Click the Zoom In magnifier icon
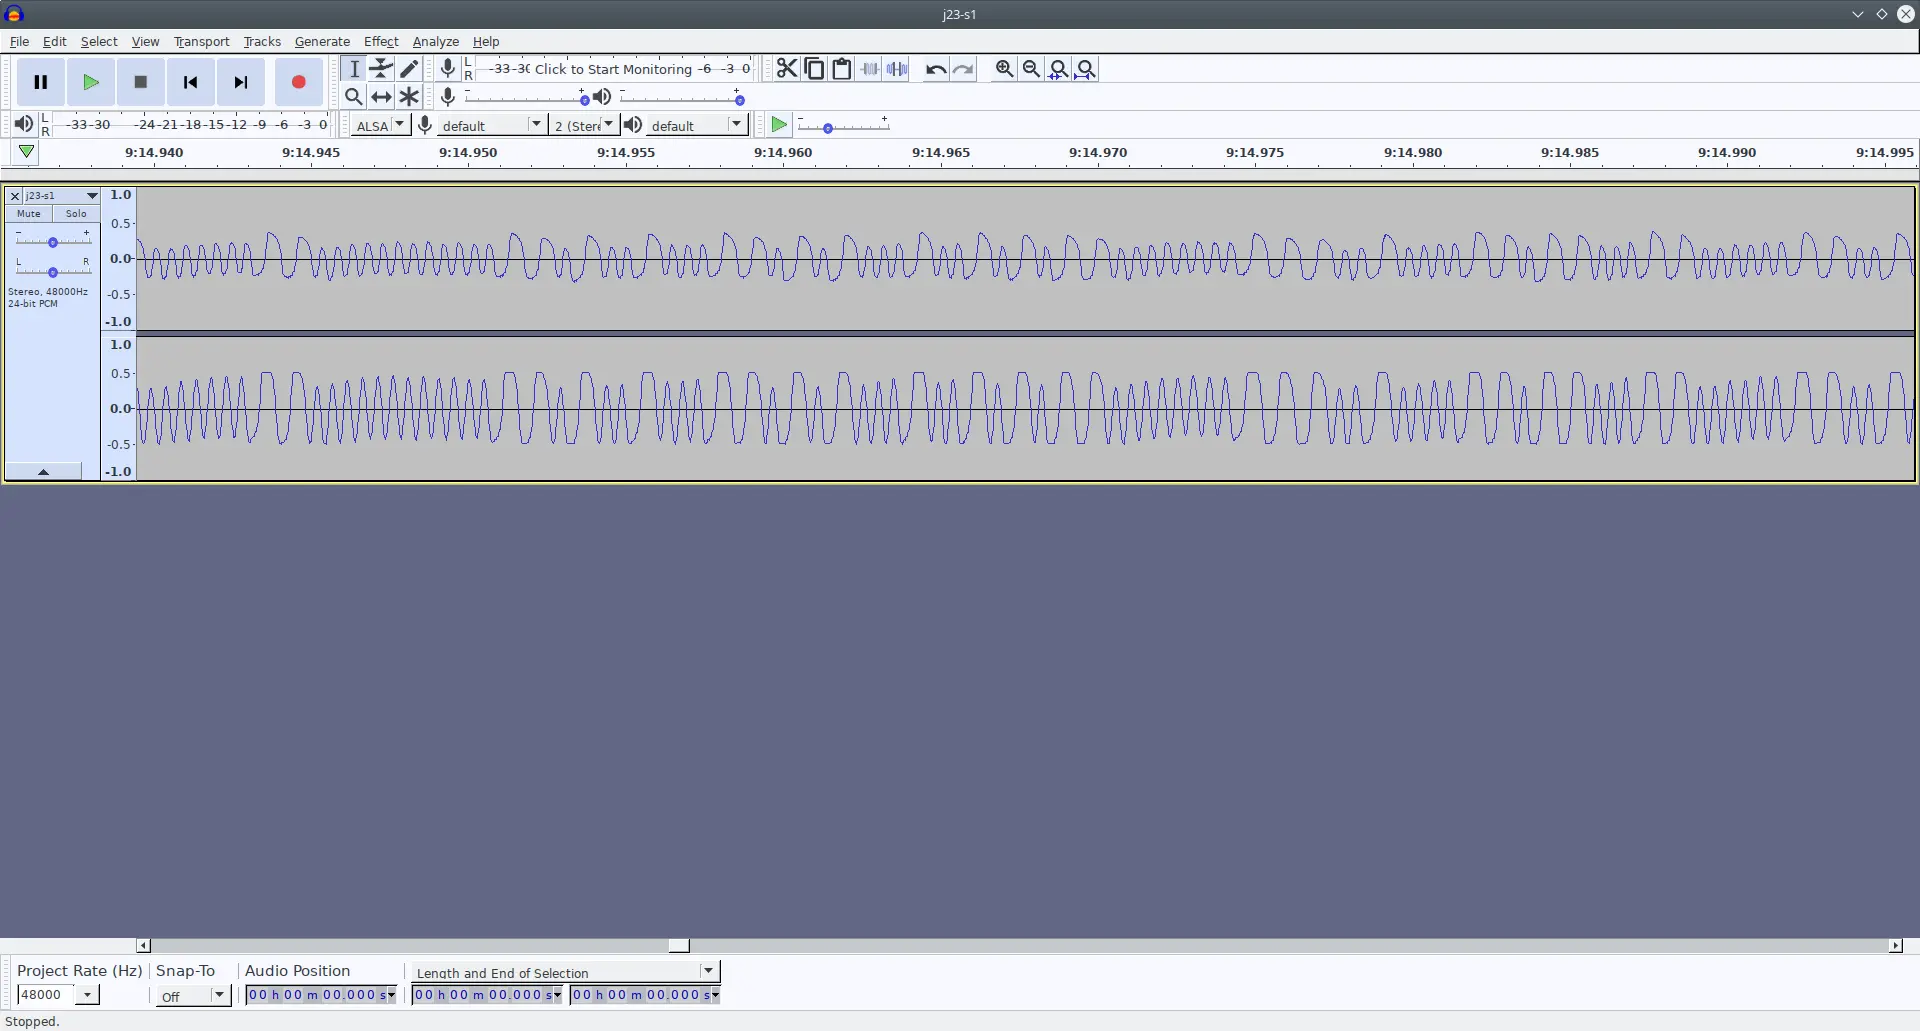1920x1031 pixels. coord(1004,69)
